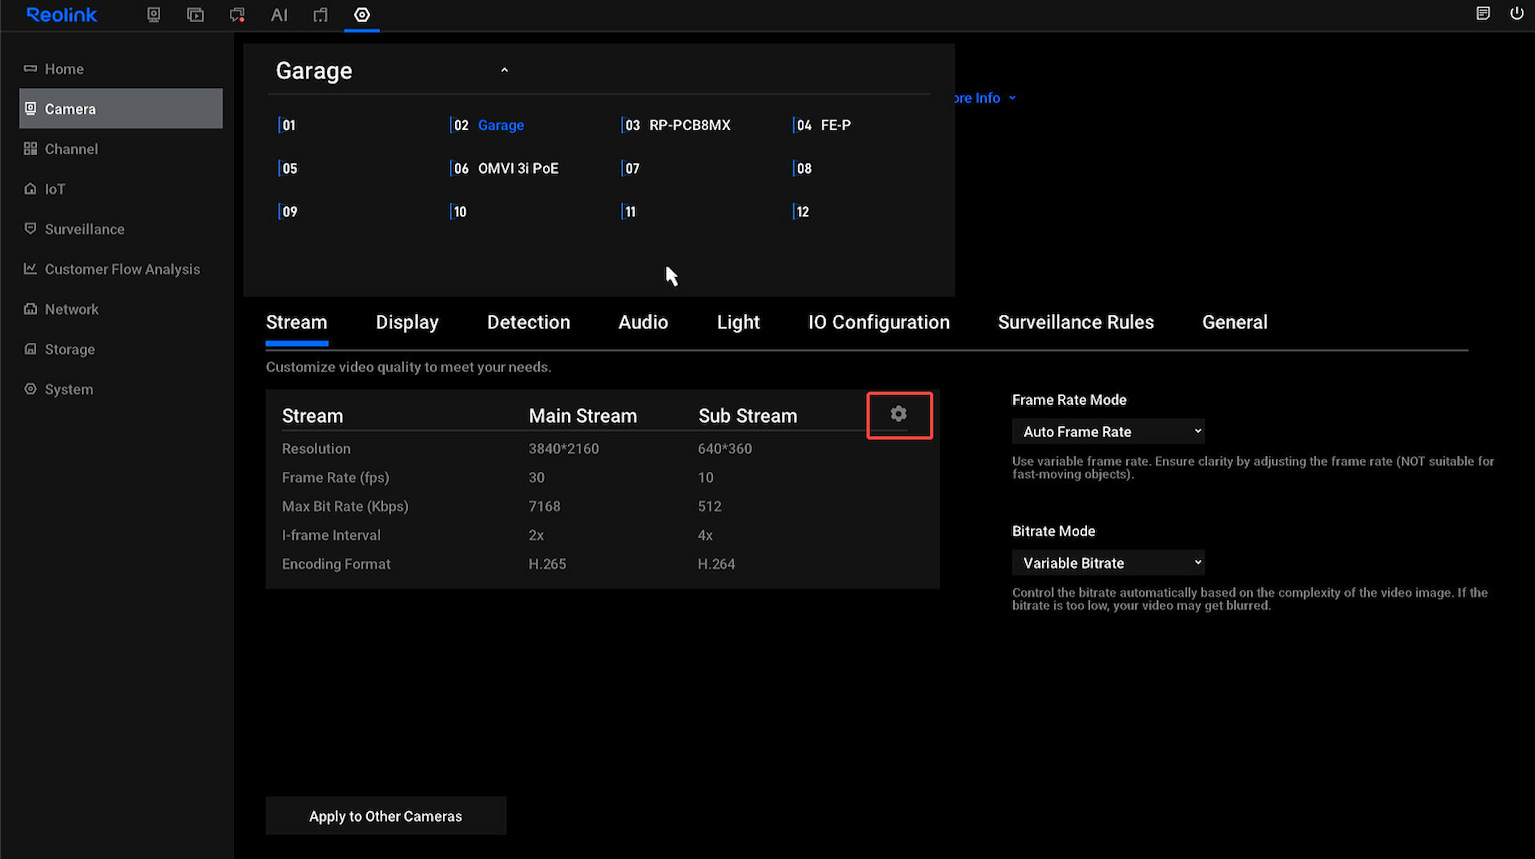The height and width of the screenshot is (859, 1535).
Task: Click sub stream resolution 640*360
Action: [725, 449]
